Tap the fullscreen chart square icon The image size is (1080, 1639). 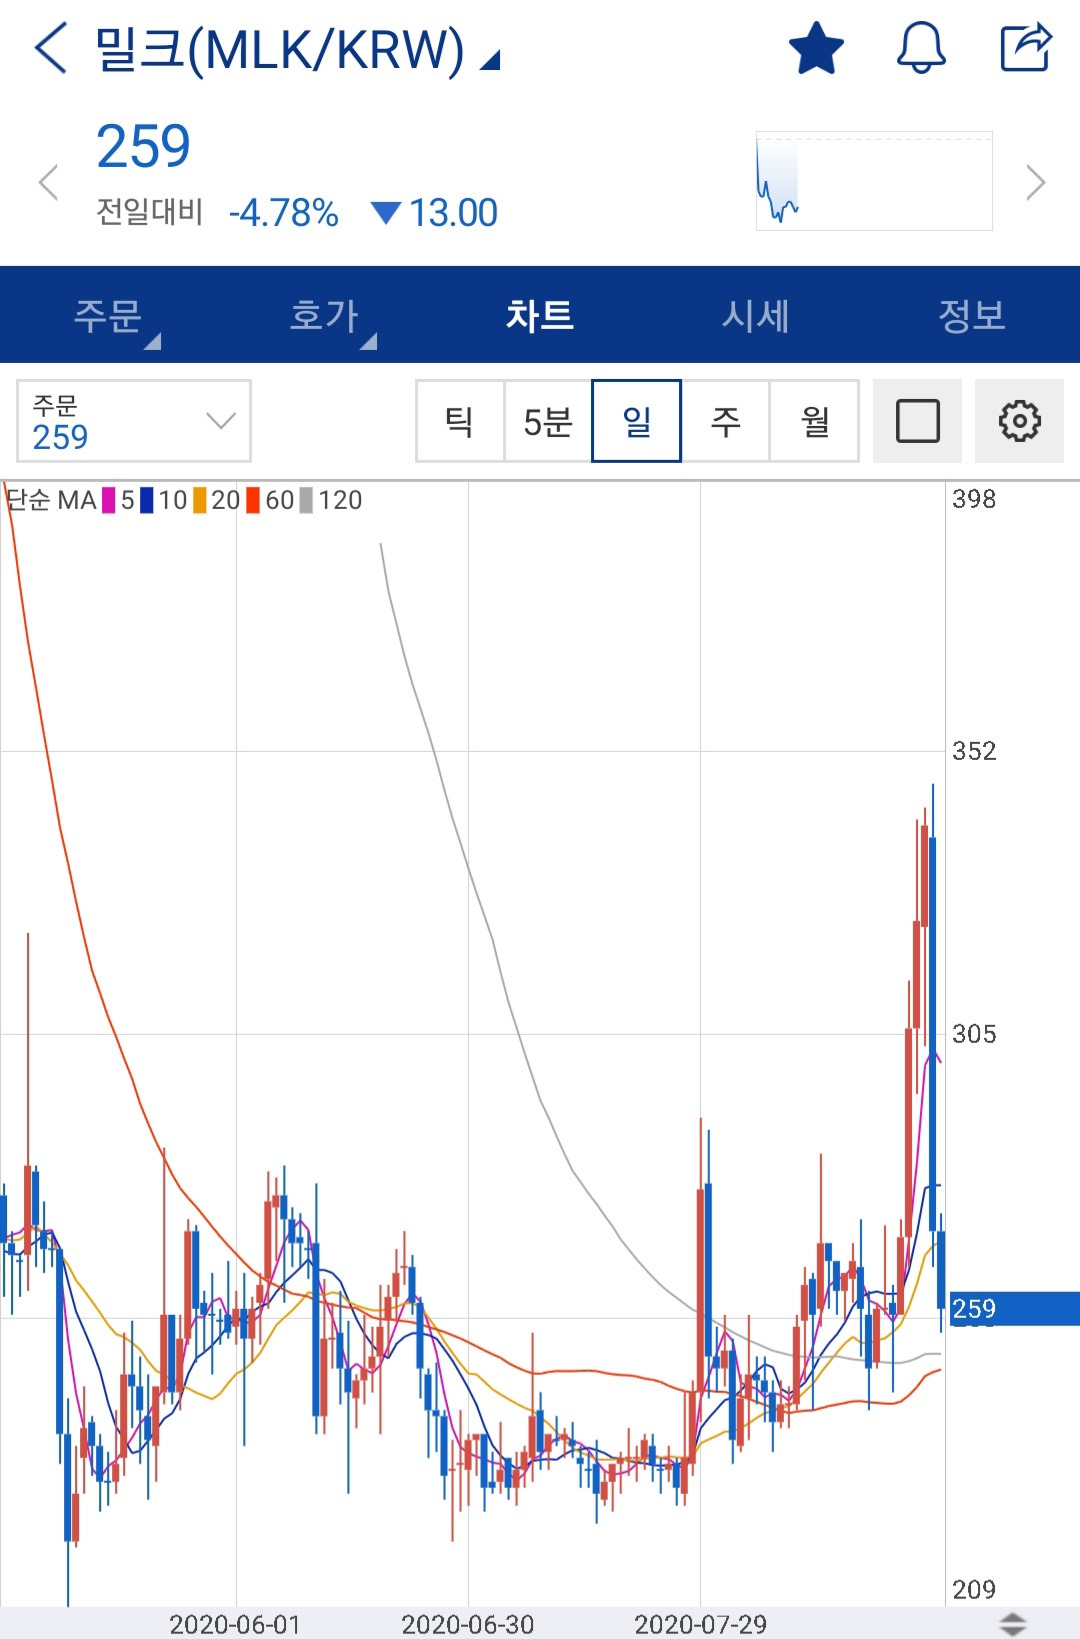(918, 421)
